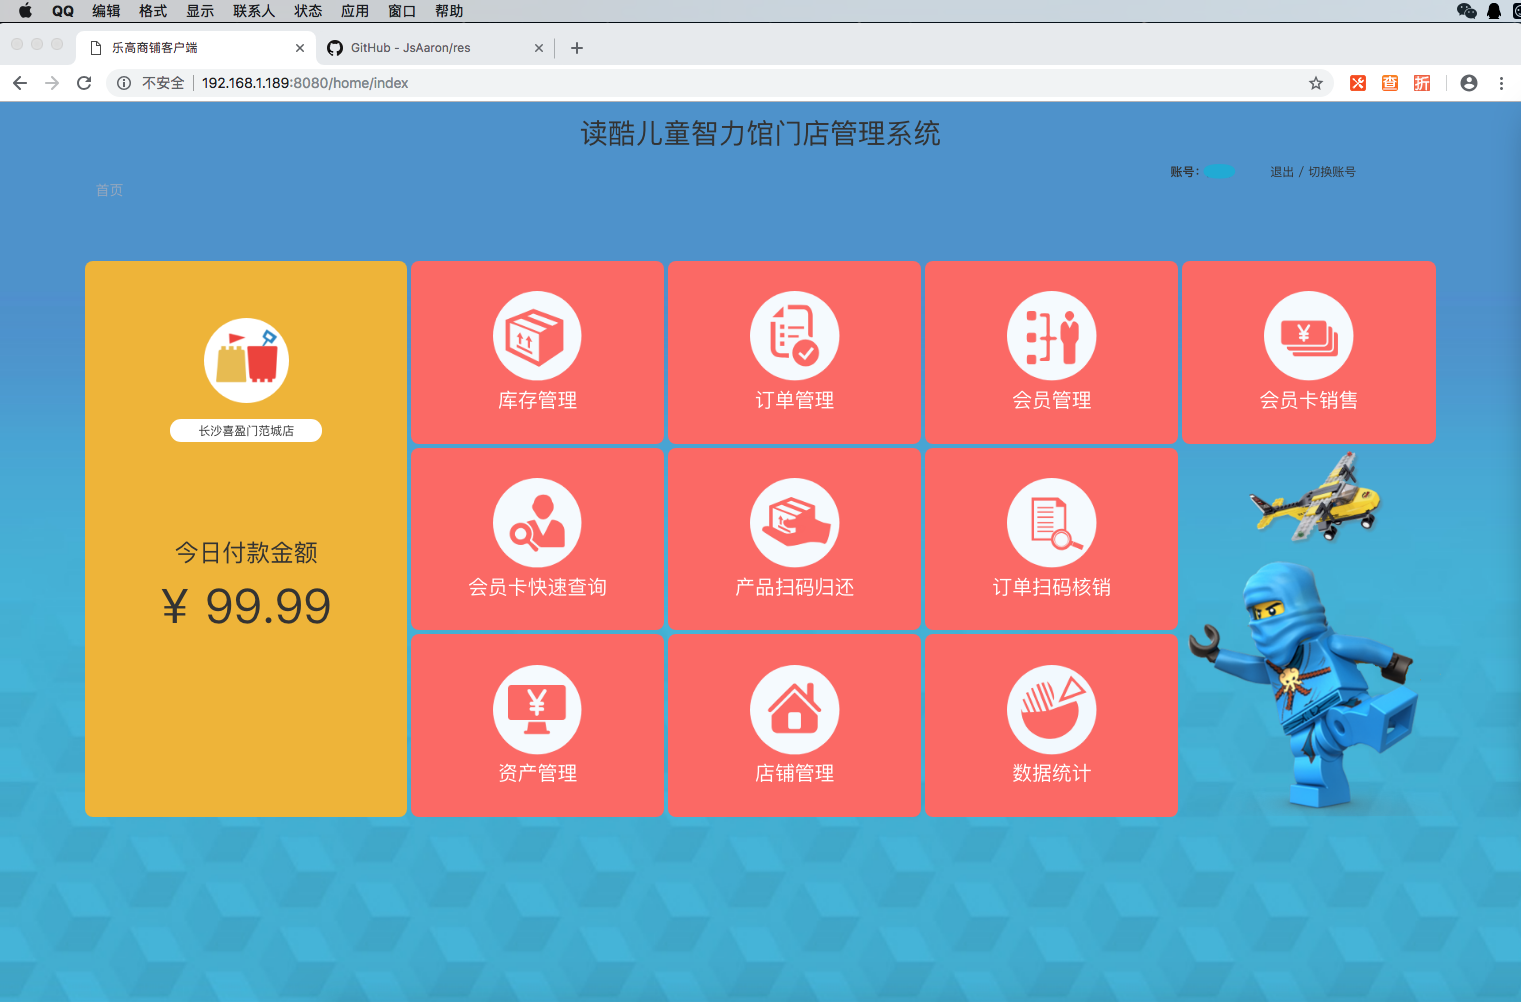Viewport: 1521px width, 1002px height.
Task: Click the page title 读酷儿童智力馆门店管理系统
Action: [760, 133]
